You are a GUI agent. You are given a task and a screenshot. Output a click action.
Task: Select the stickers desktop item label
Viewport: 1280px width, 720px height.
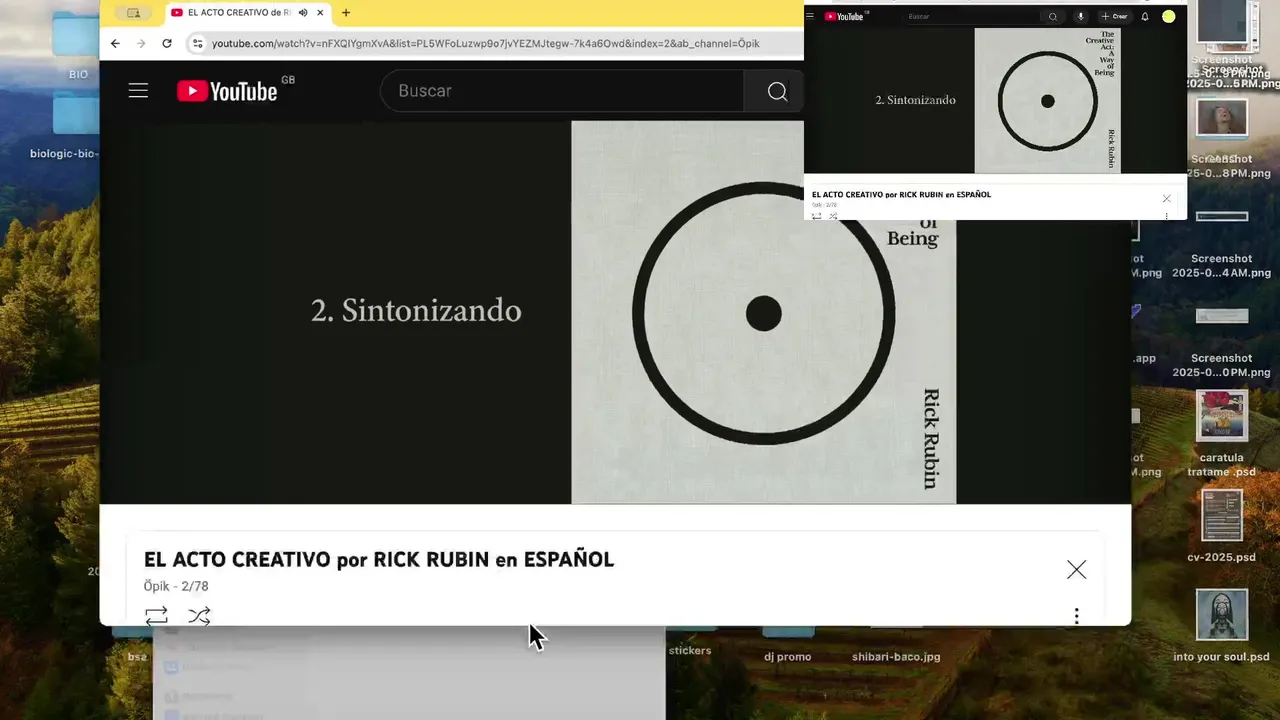point(690,650)
